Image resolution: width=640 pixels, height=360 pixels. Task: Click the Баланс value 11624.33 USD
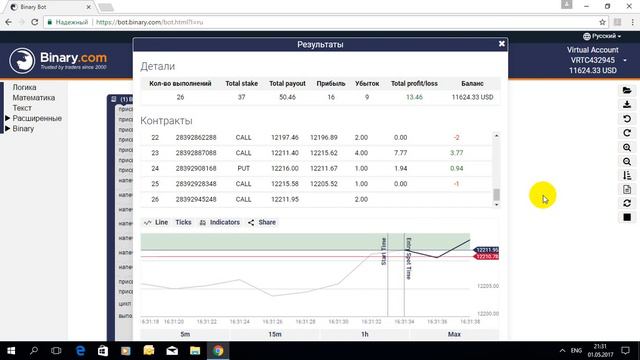472,97
